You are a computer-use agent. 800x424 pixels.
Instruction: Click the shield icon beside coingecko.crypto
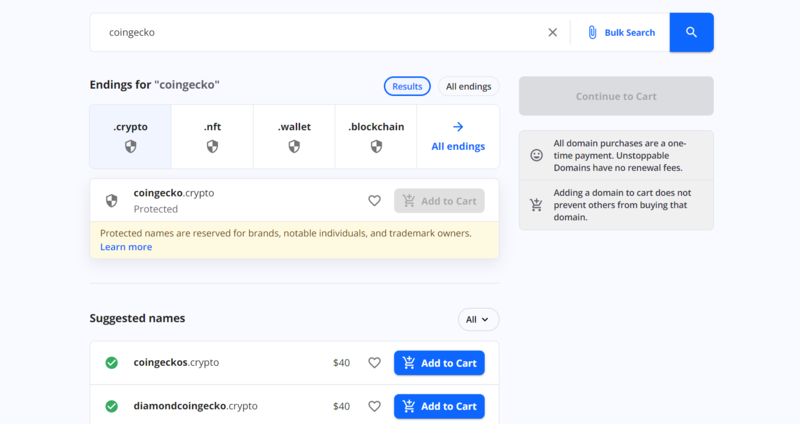point(112,201)
